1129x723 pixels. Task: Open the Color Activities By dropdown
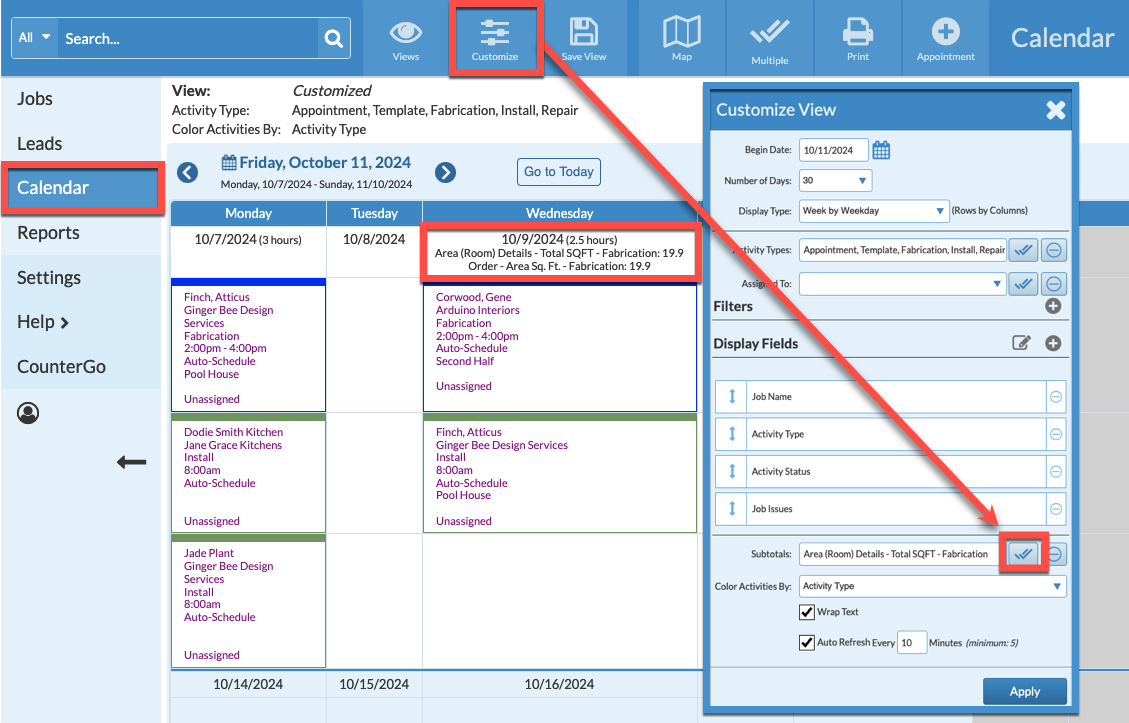932,586
